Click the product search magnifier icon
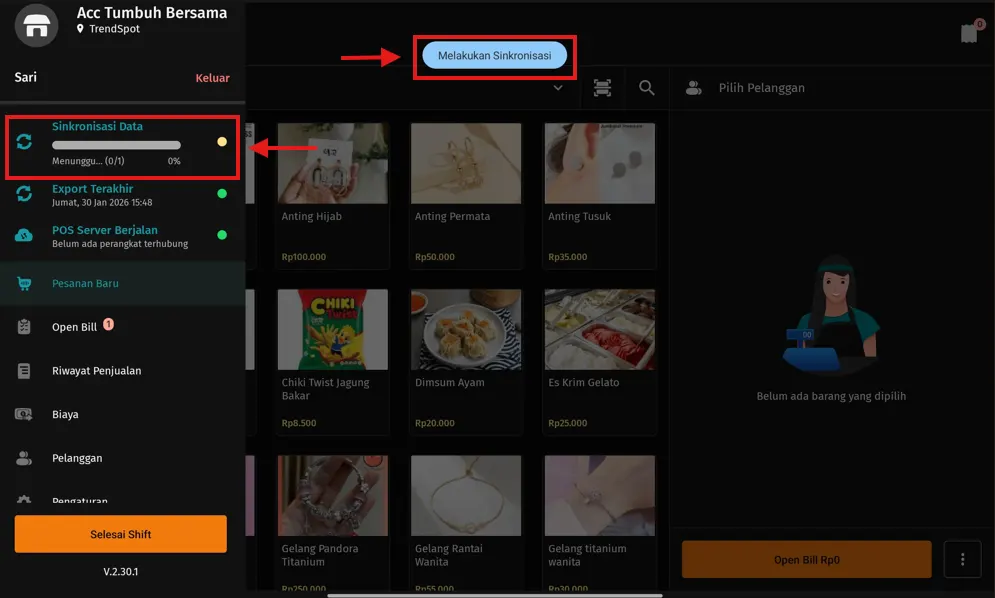The image size is (995, 598). coord(647,88)
